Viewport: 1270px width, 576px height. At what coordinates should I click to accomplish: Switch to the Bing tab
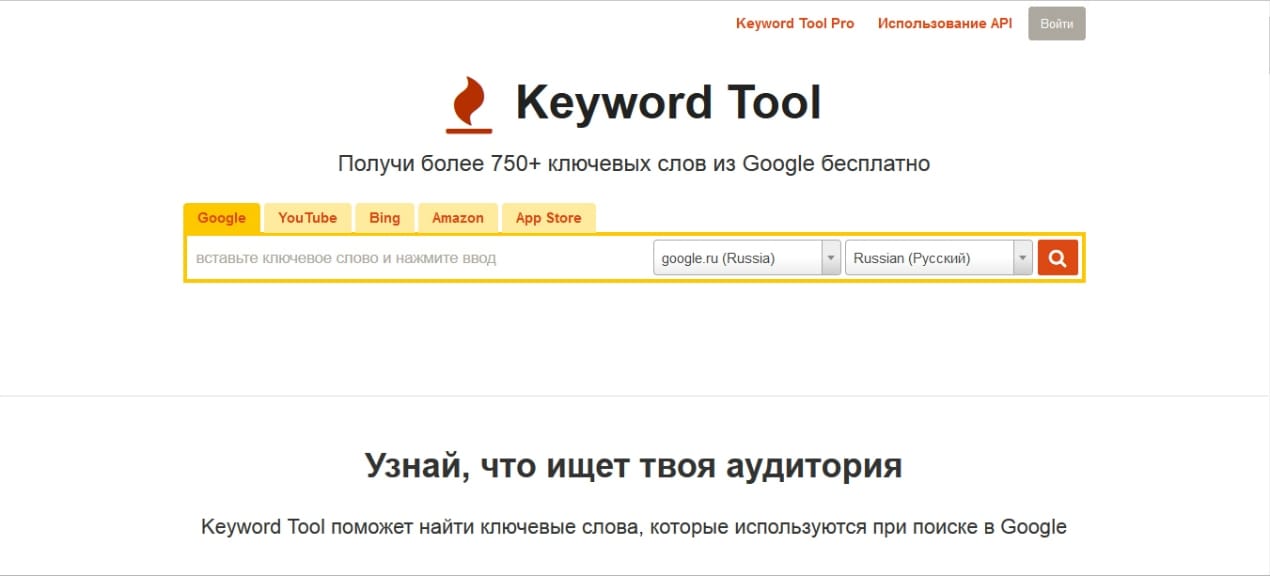pos(384,218)
